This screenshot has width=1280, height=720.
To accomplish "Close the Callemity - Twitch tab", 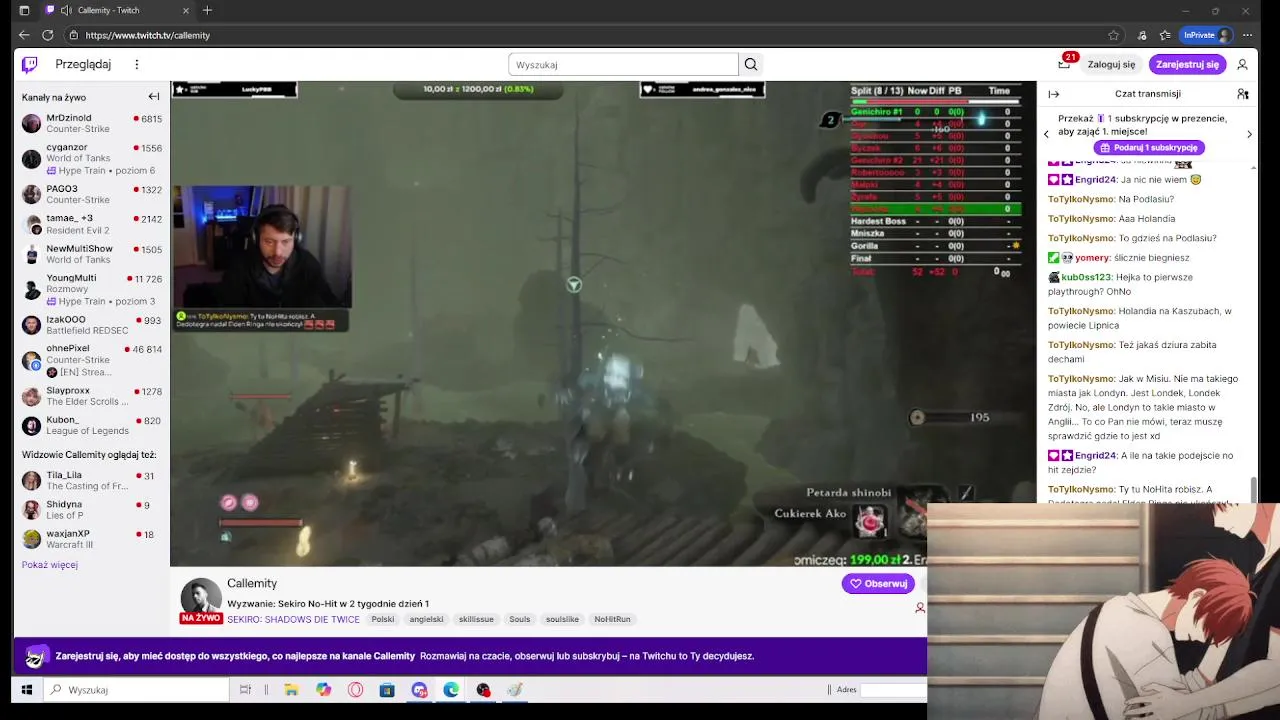I will click(x=186, y=10).
